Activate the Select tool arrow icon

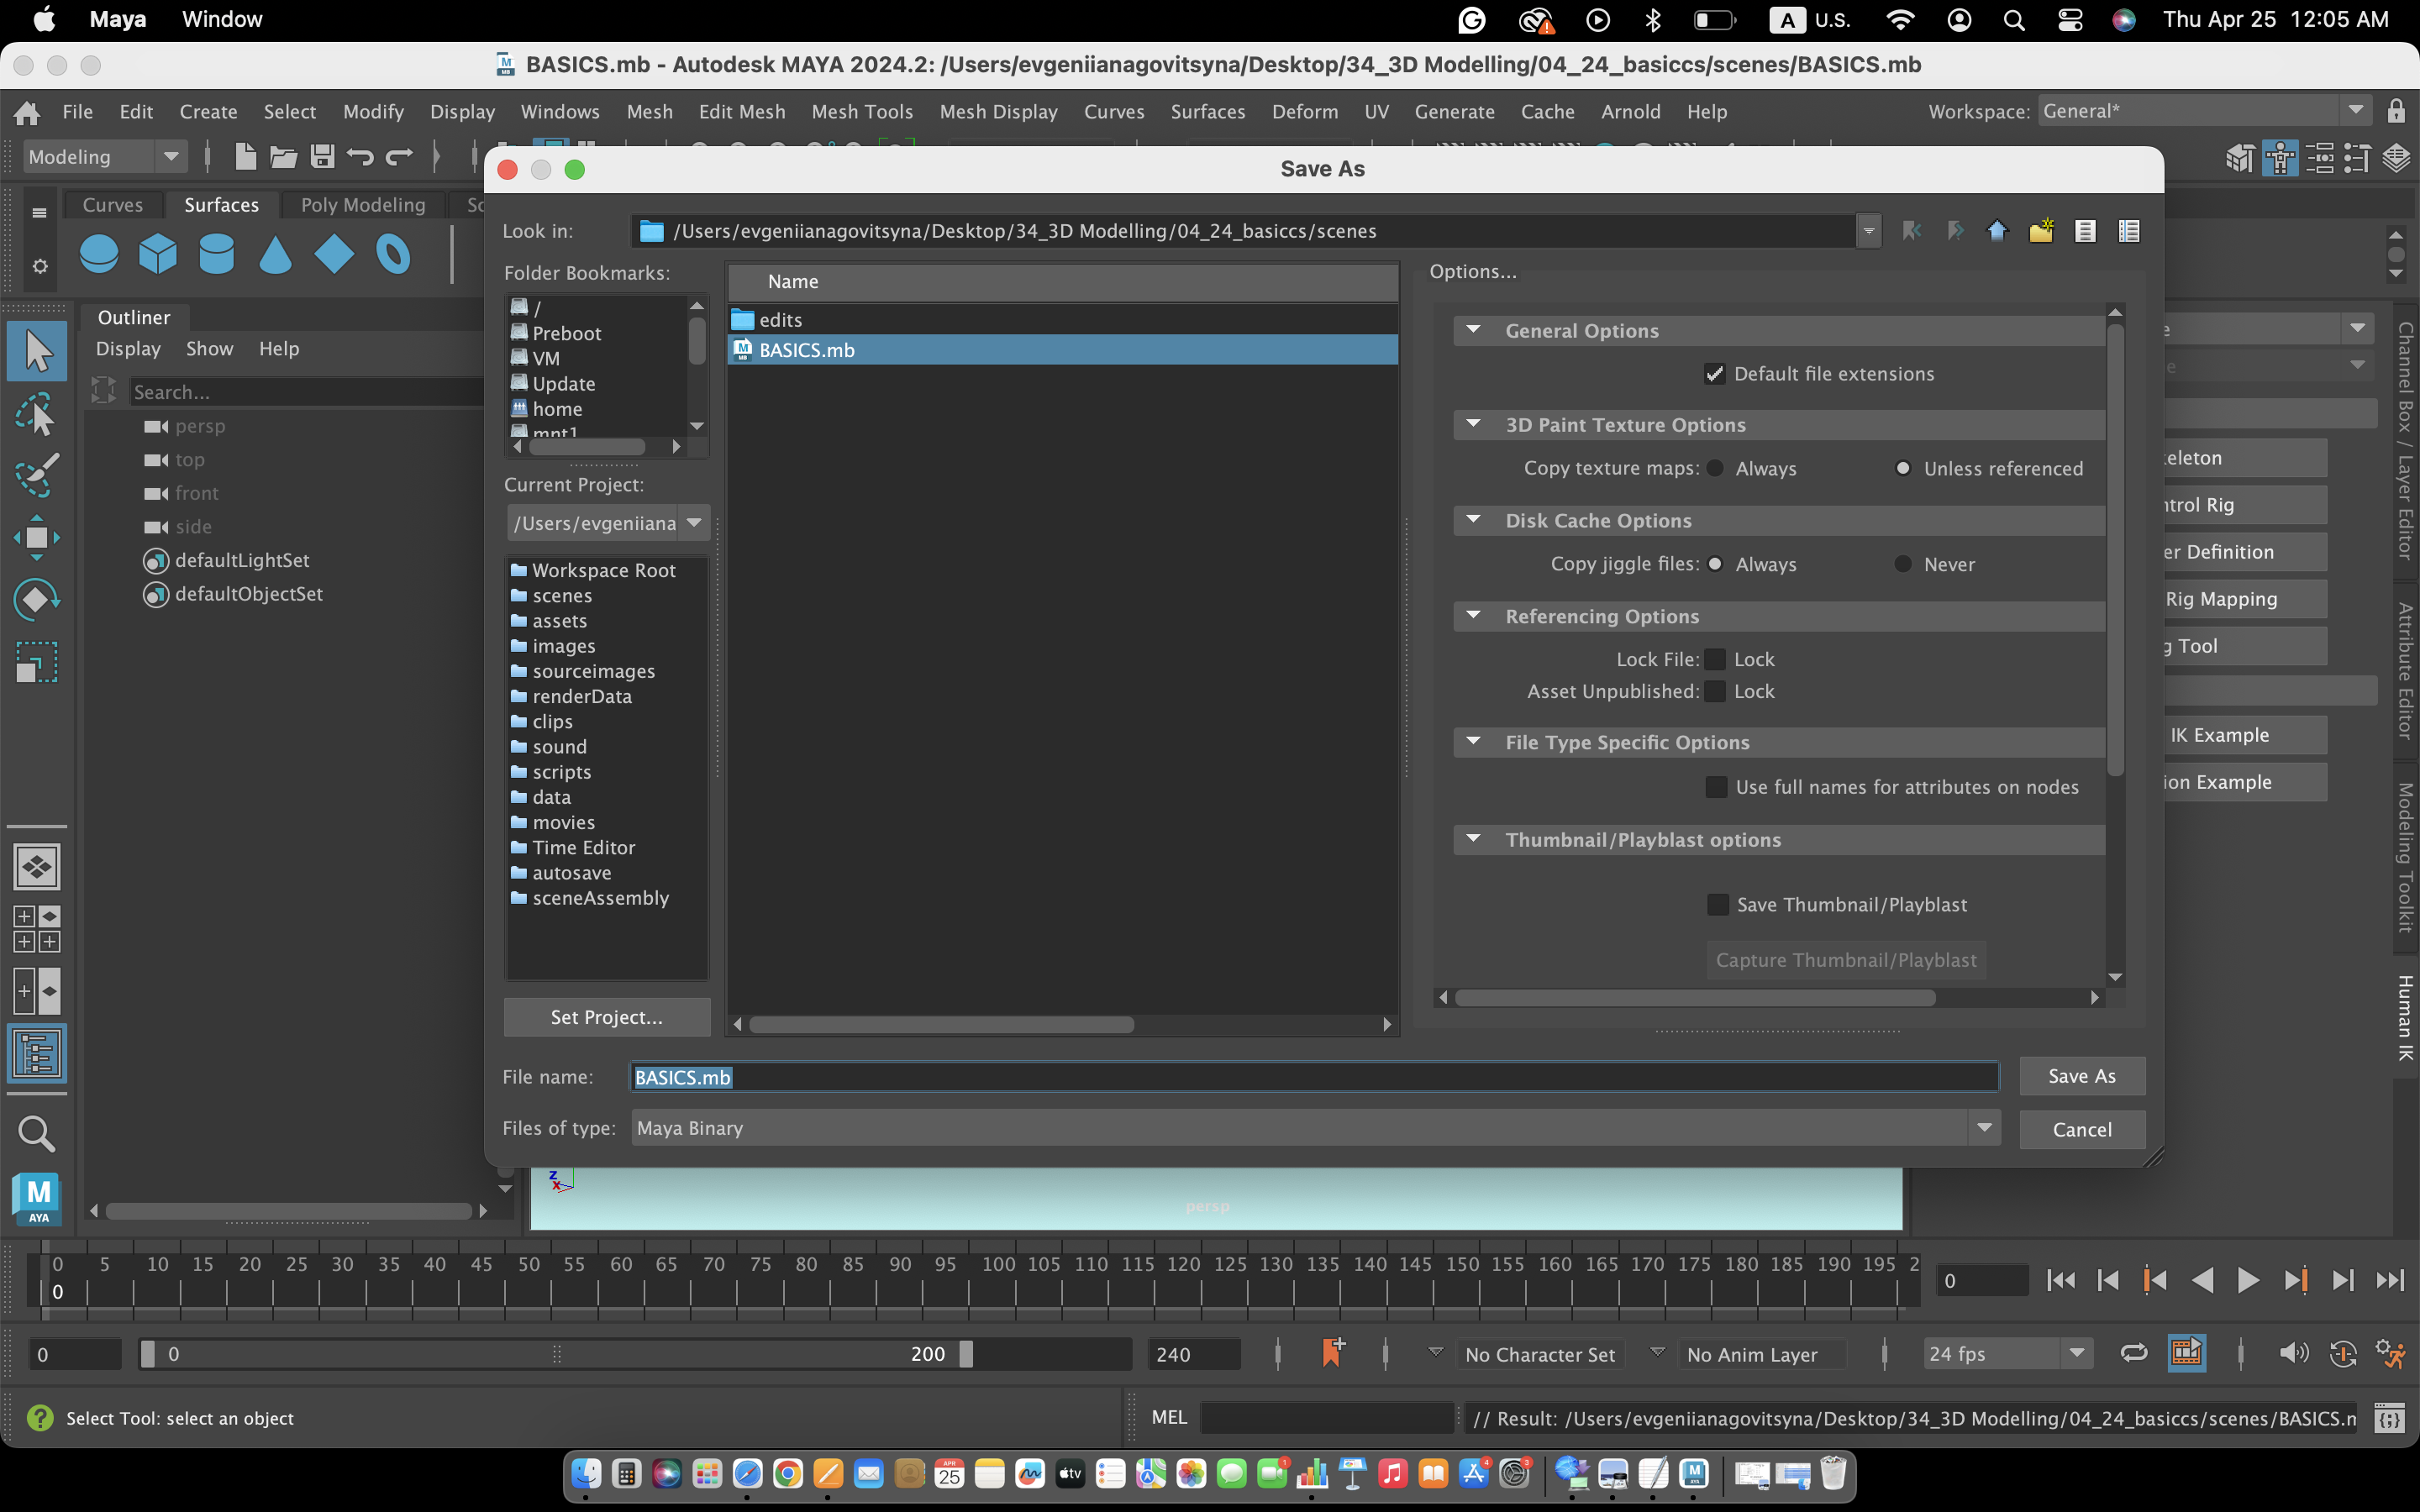37,351
